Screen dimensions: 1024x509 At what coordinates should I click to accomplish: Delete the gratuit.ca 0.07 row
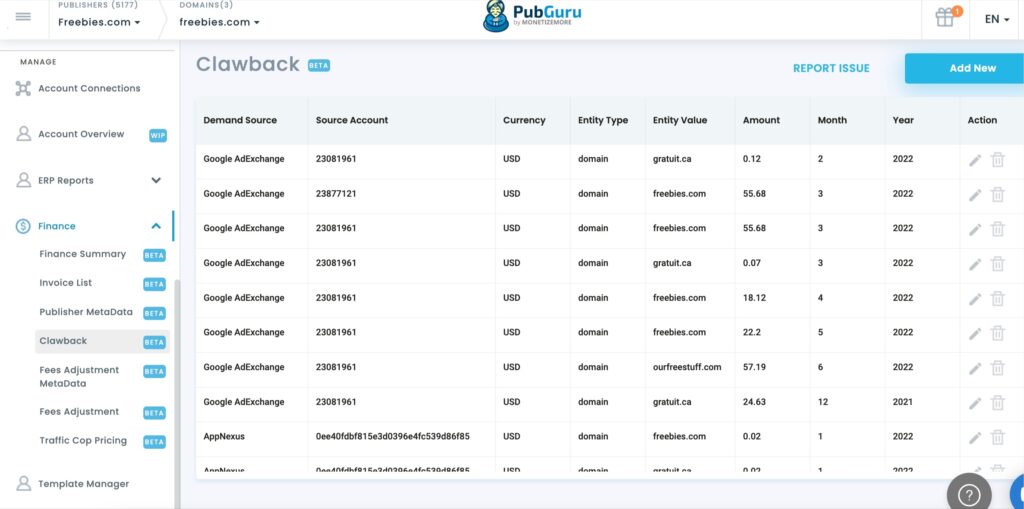(x=997, y=263)
